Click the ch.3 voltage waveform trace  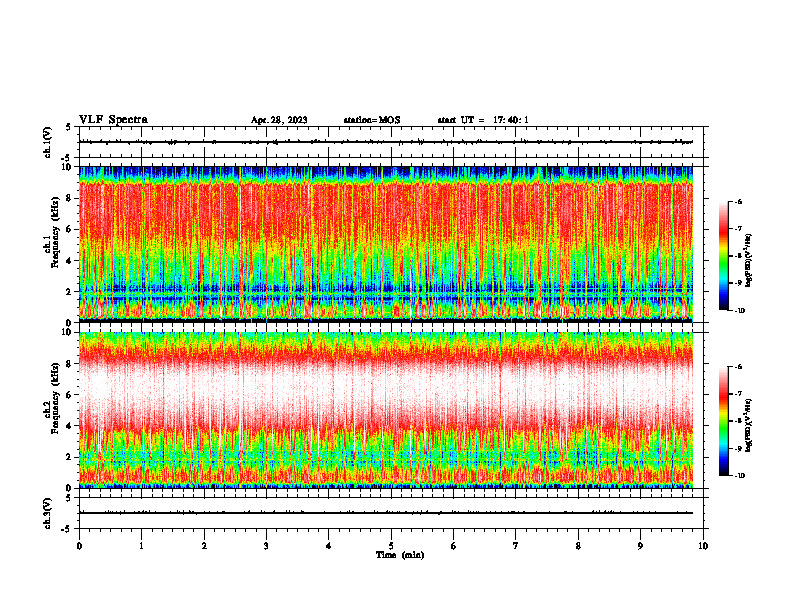point(386,513)
